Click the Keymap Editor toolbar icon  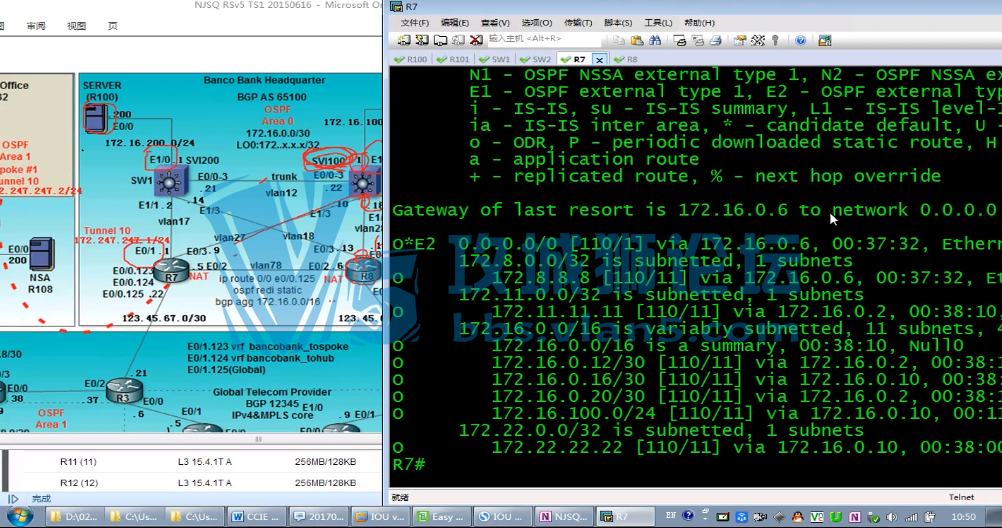tap(758, 40)
